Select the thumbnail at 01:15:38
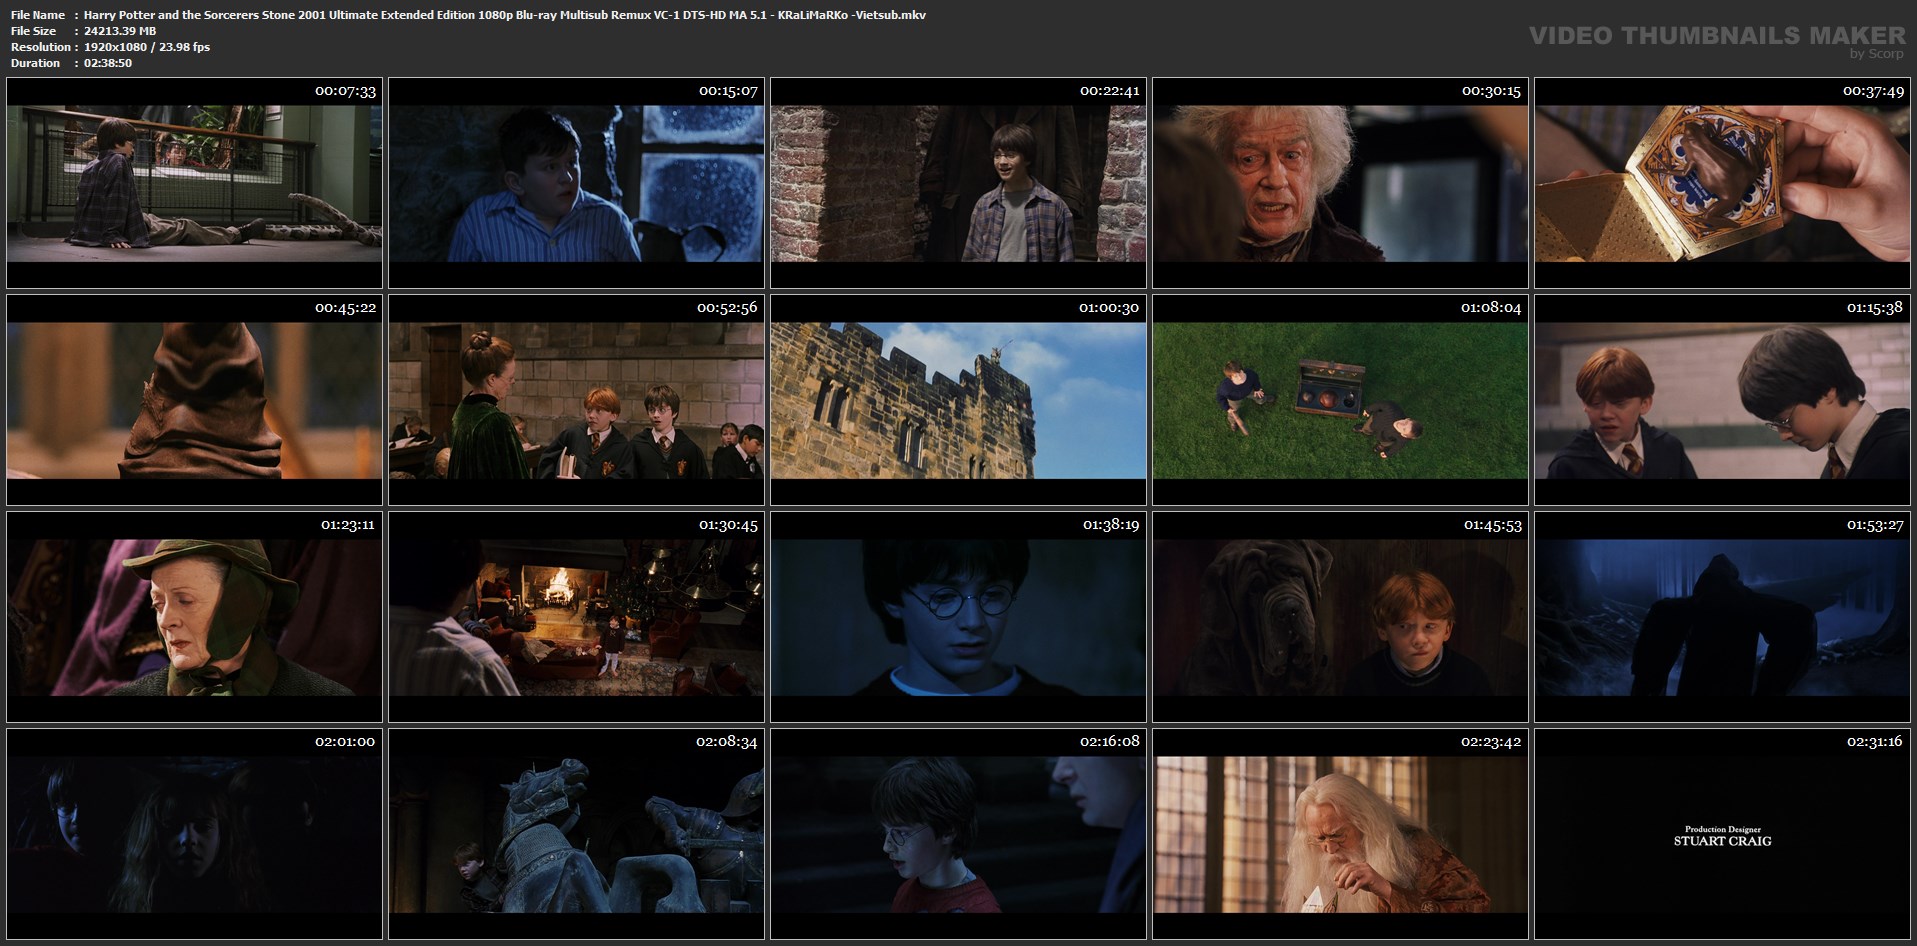 click(x=1722, y=400)
